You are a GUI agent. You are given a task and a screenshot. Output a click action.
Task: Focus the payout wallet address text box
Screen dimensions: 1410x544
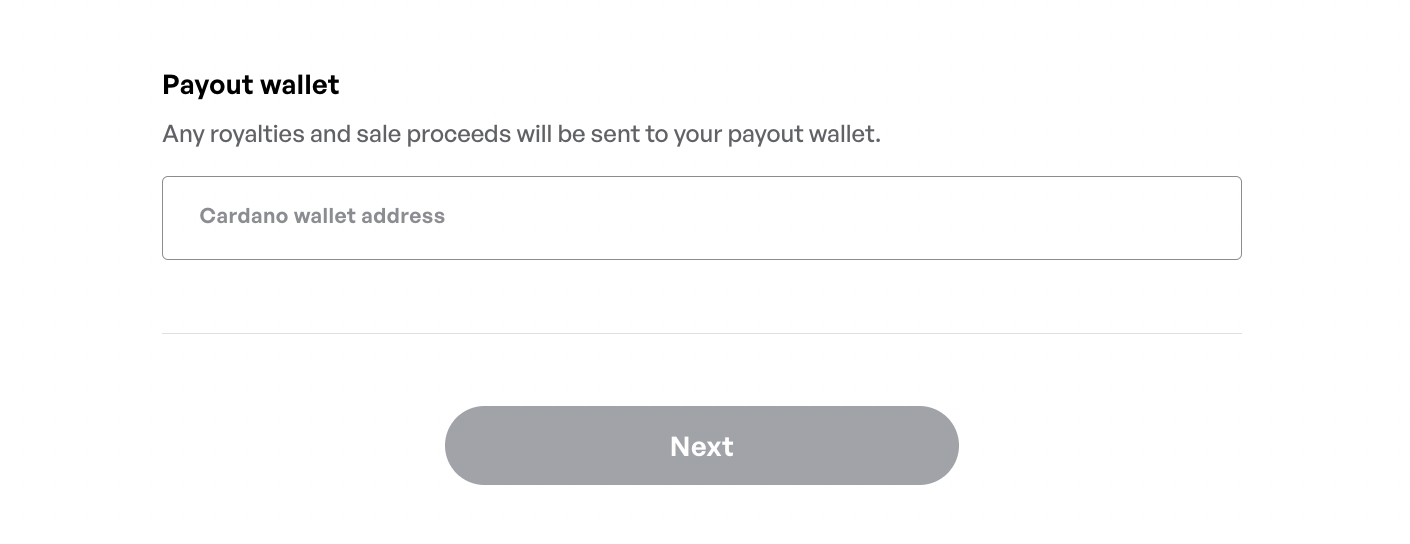(x=701, y=218)
